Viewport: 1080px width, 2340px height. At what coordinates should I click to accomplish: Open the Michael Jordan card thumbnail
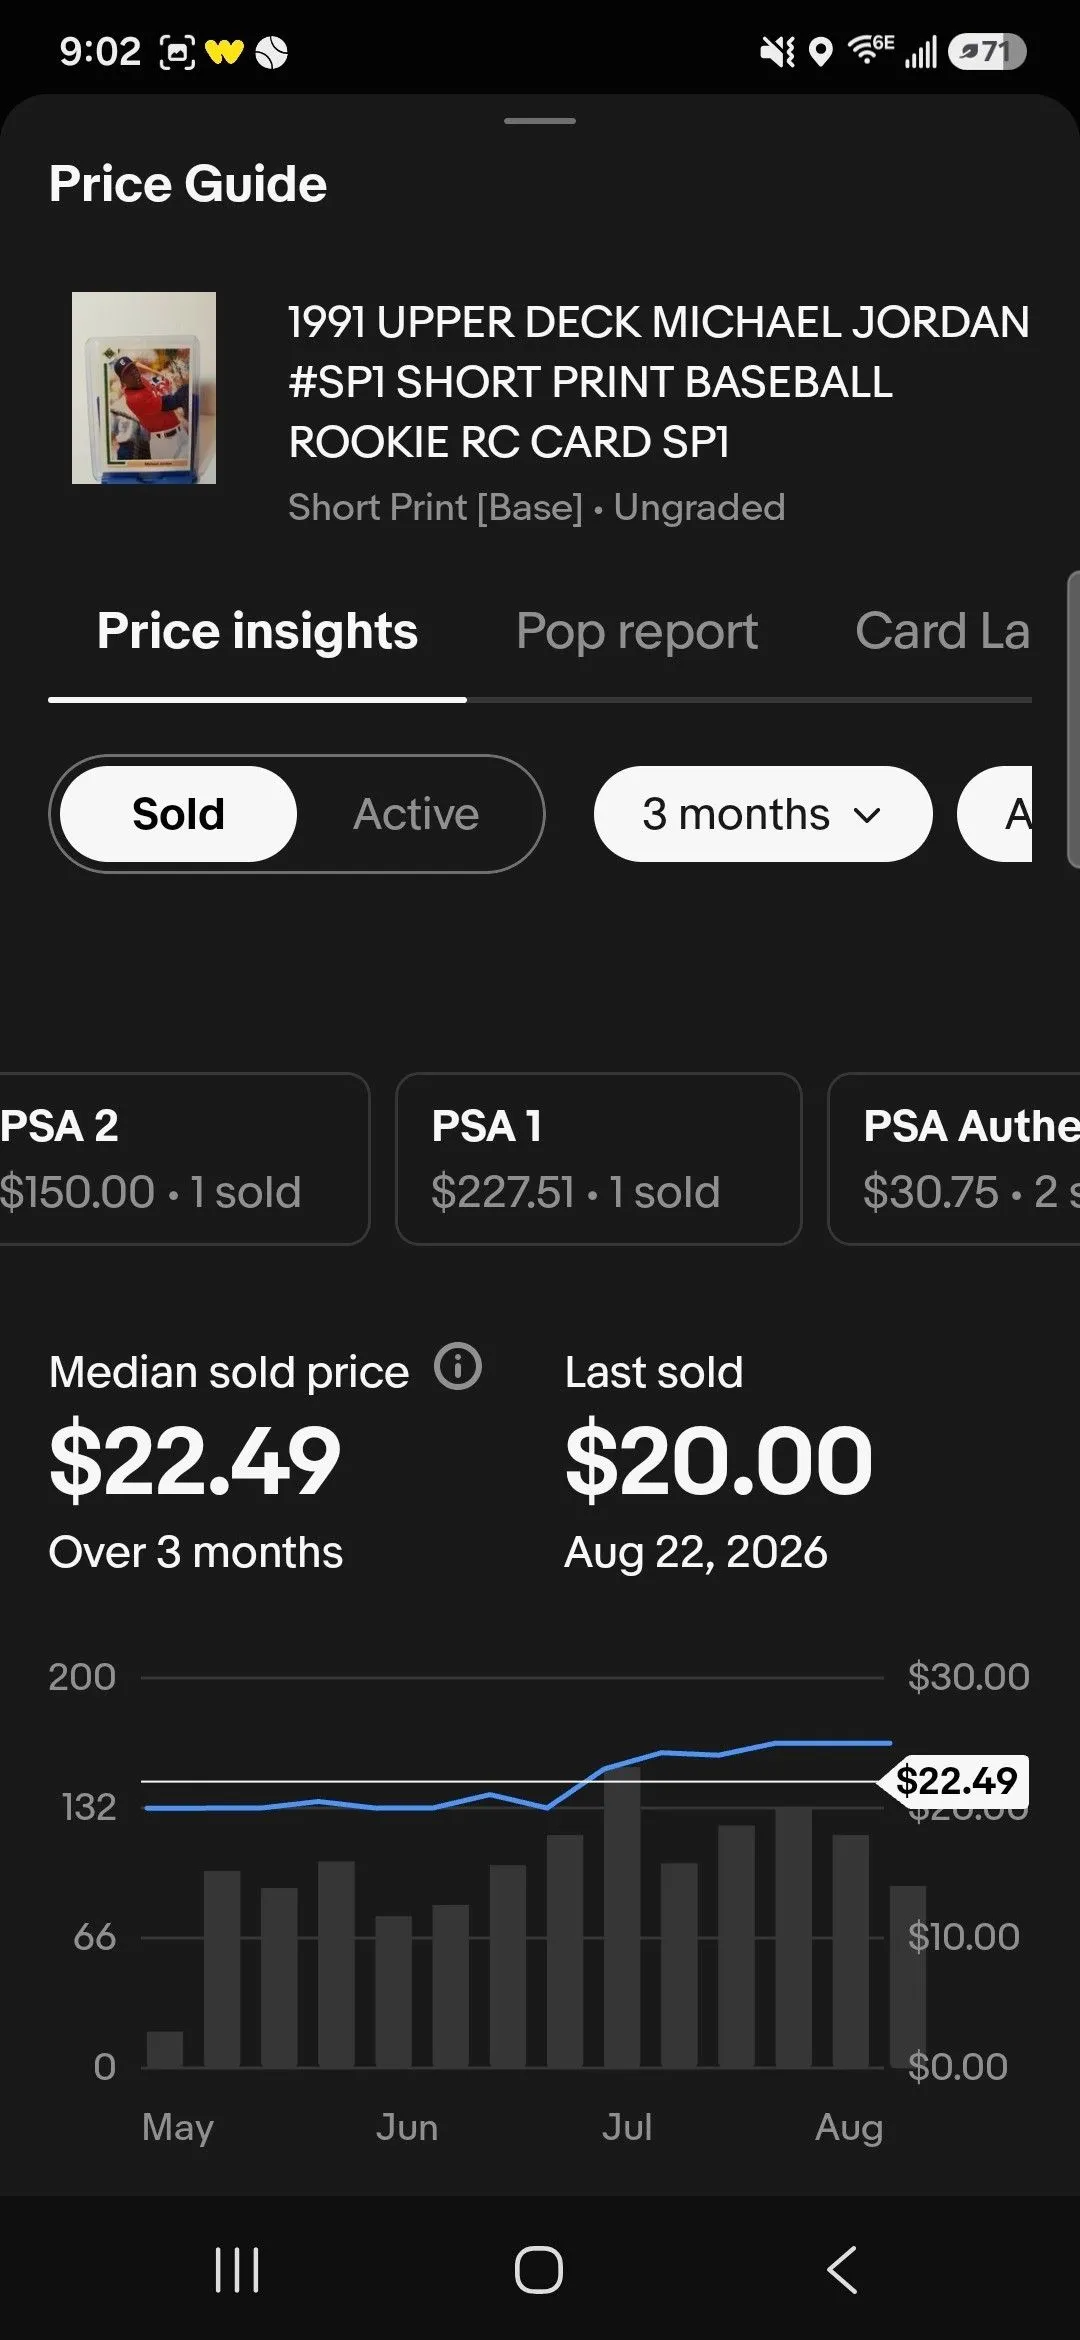pos(144,388)
